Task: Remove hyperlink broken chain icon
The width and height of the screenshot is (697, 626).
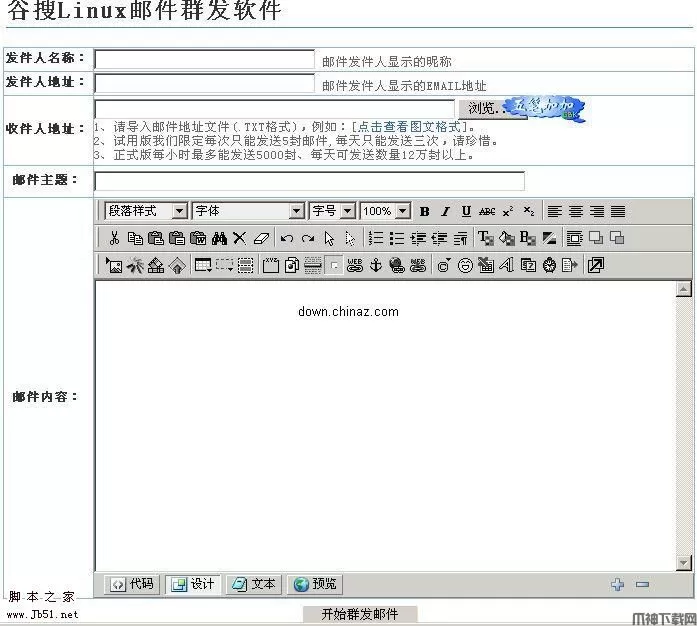Action: (x=418, y=265)
